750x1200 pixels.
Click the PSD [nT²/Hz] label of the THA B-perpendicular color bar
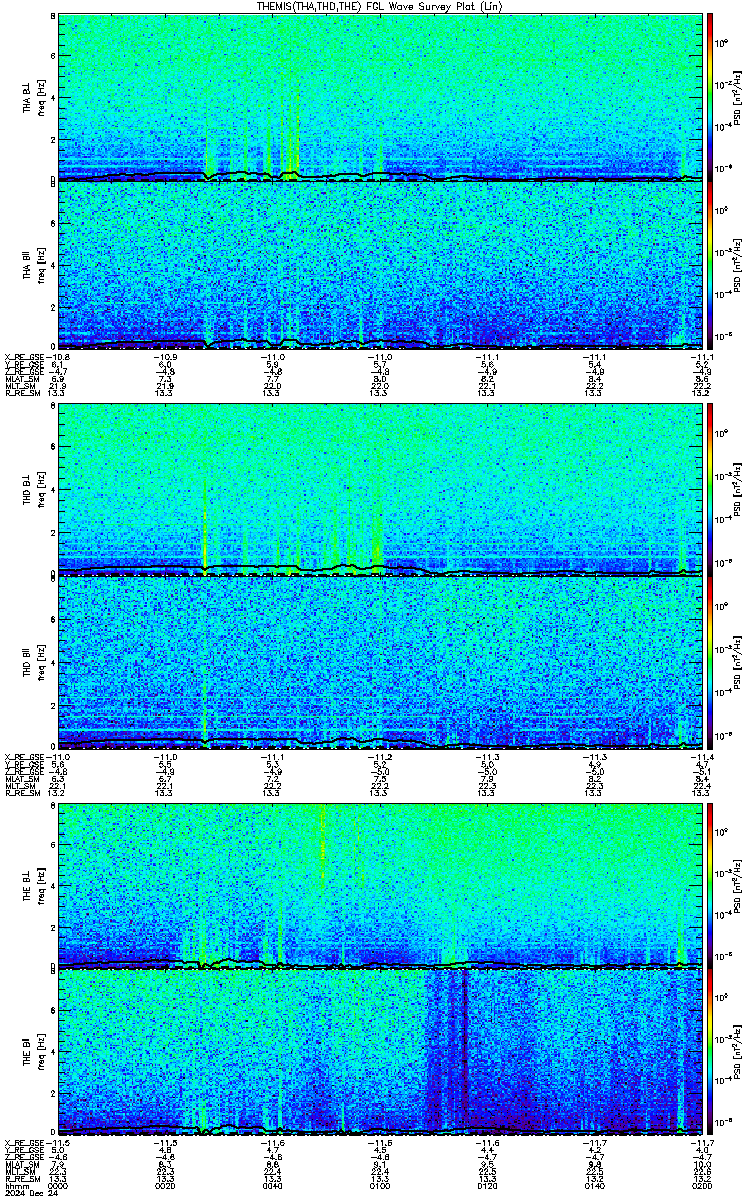point(738,96)
